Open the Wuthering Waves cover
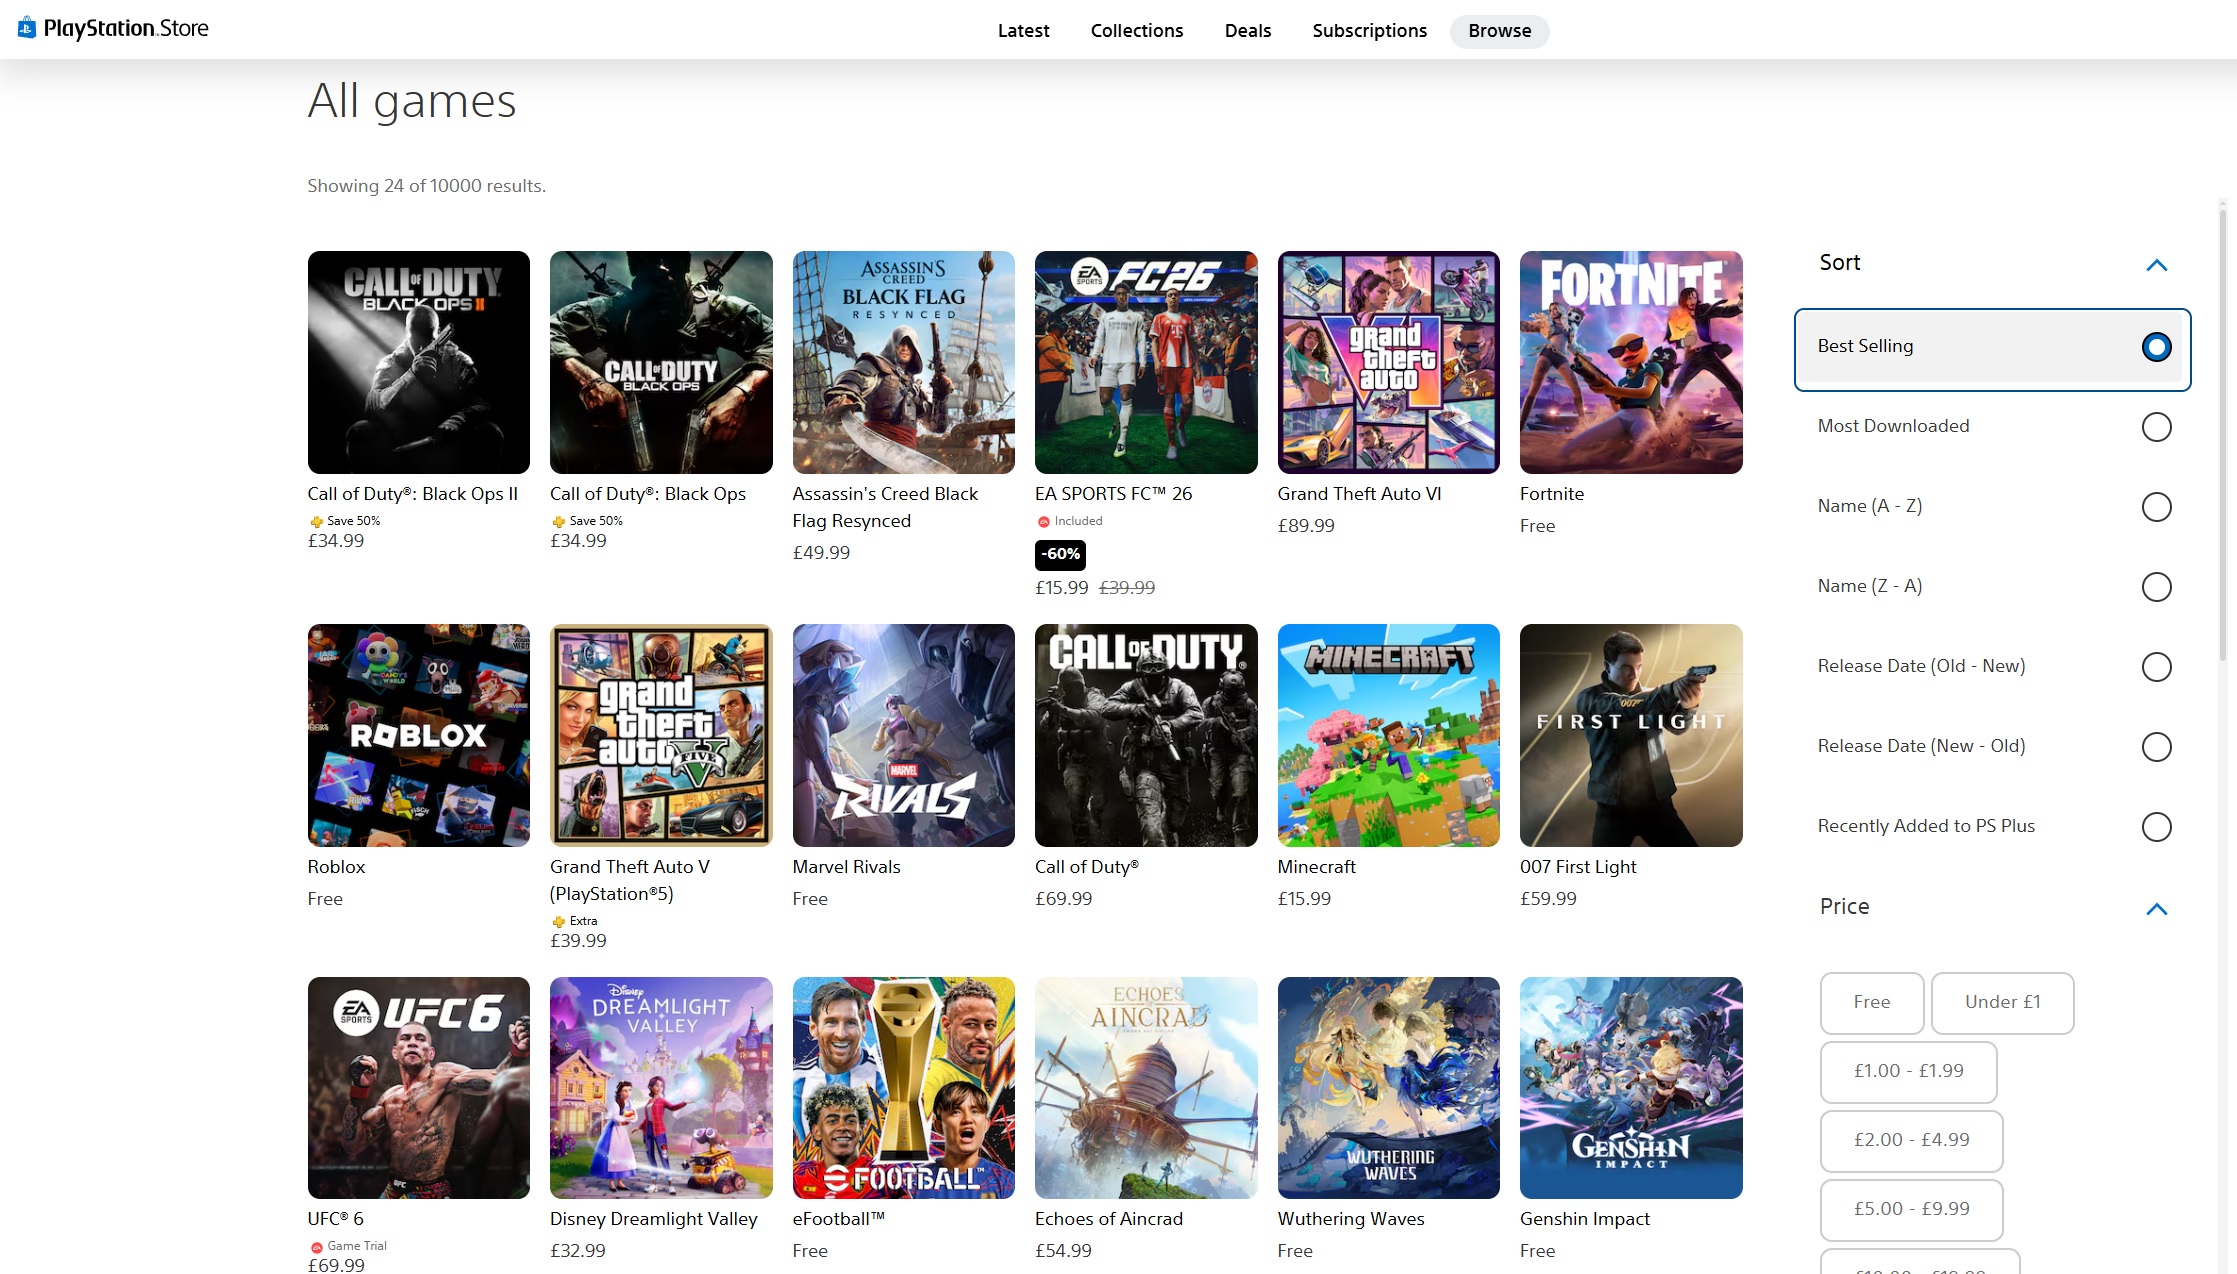The image size is (2237, 1274). pos(1388,1088)
